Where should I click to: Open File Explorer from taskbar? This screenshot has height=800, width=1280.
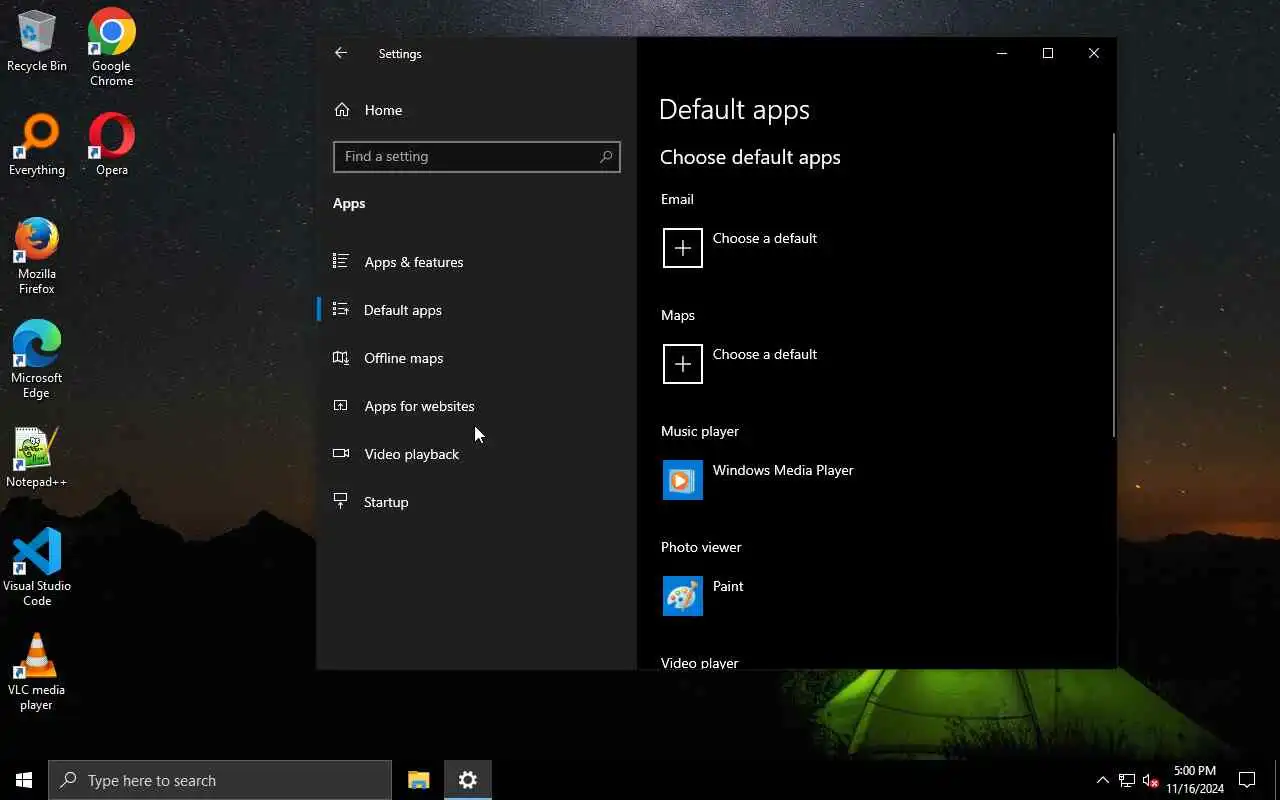tap(419, 780)
